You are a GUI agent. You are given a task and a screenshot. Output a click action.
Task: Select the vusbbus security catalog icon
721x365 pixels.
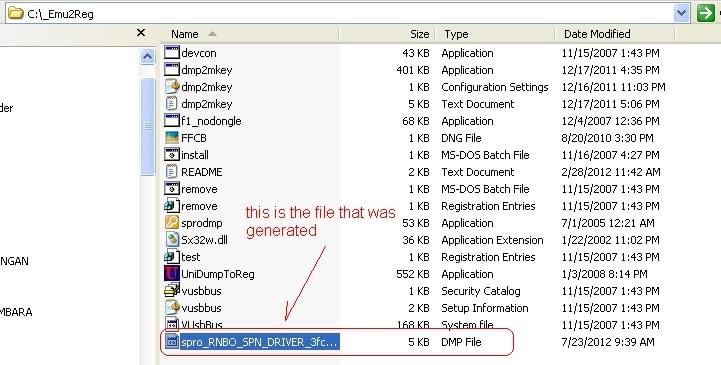pyautogui.click(x=172, y=291)
